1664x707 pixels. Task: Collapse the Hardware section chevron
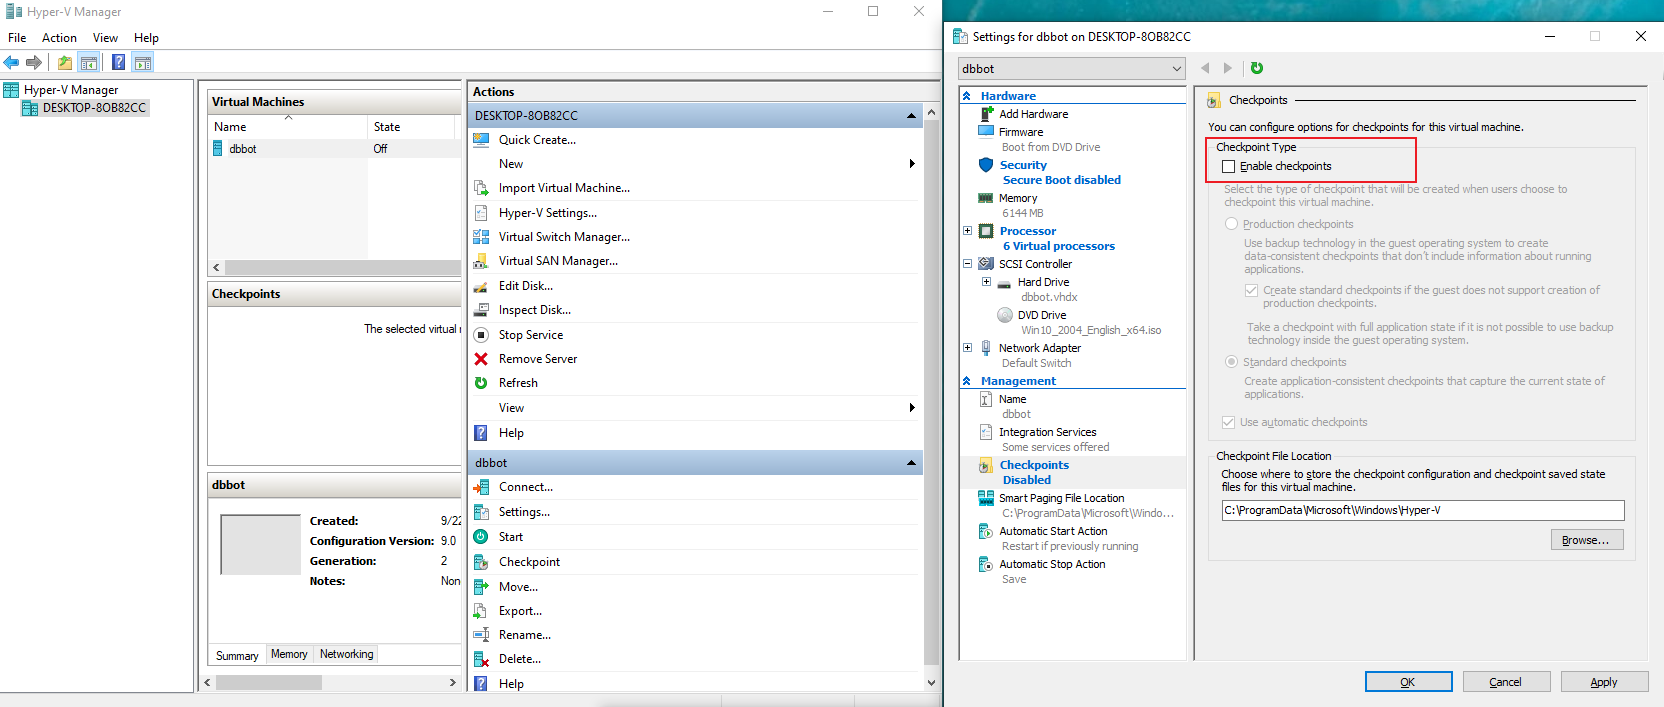click(x=967, y=96)
